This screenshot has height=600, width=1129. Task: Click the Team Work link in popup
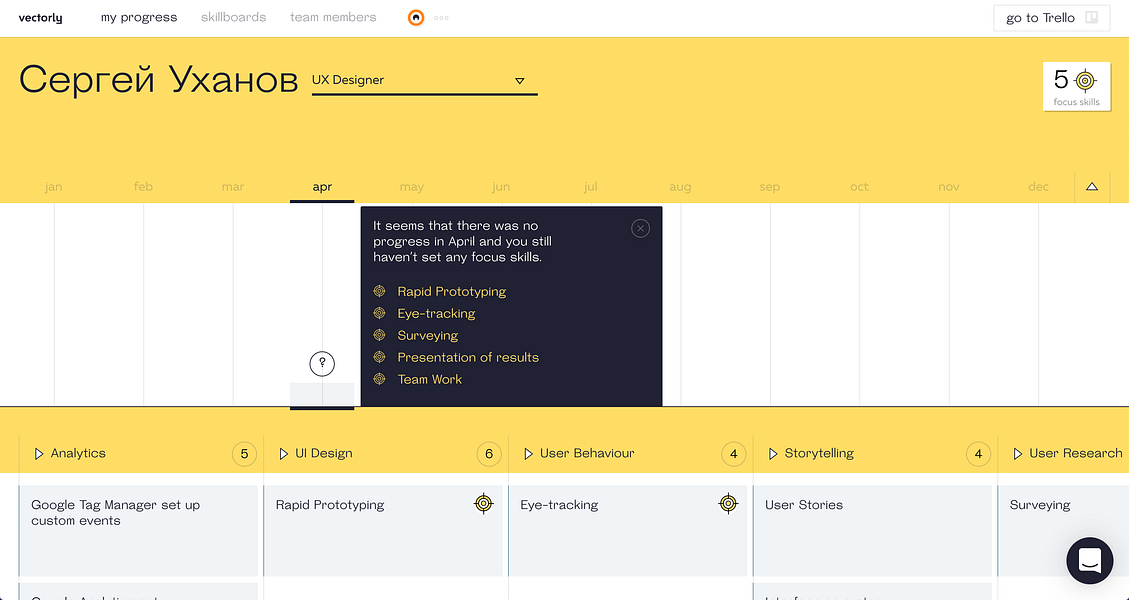[x=430, y=379]
